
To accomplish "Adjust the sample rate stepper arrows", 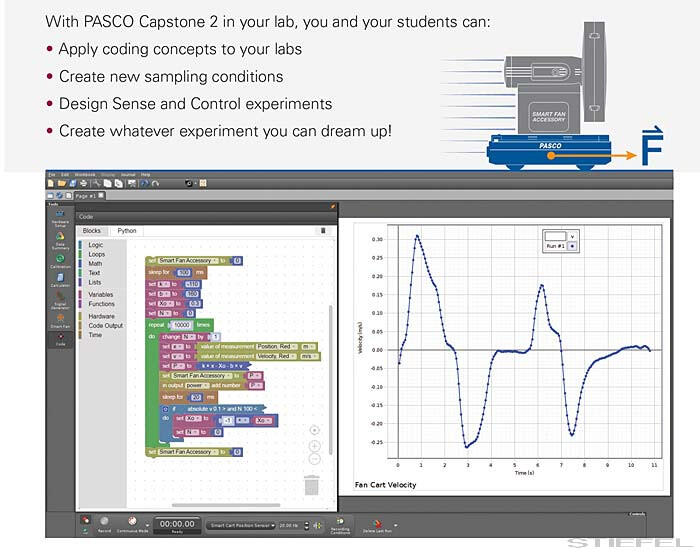I will click(305, 524).
